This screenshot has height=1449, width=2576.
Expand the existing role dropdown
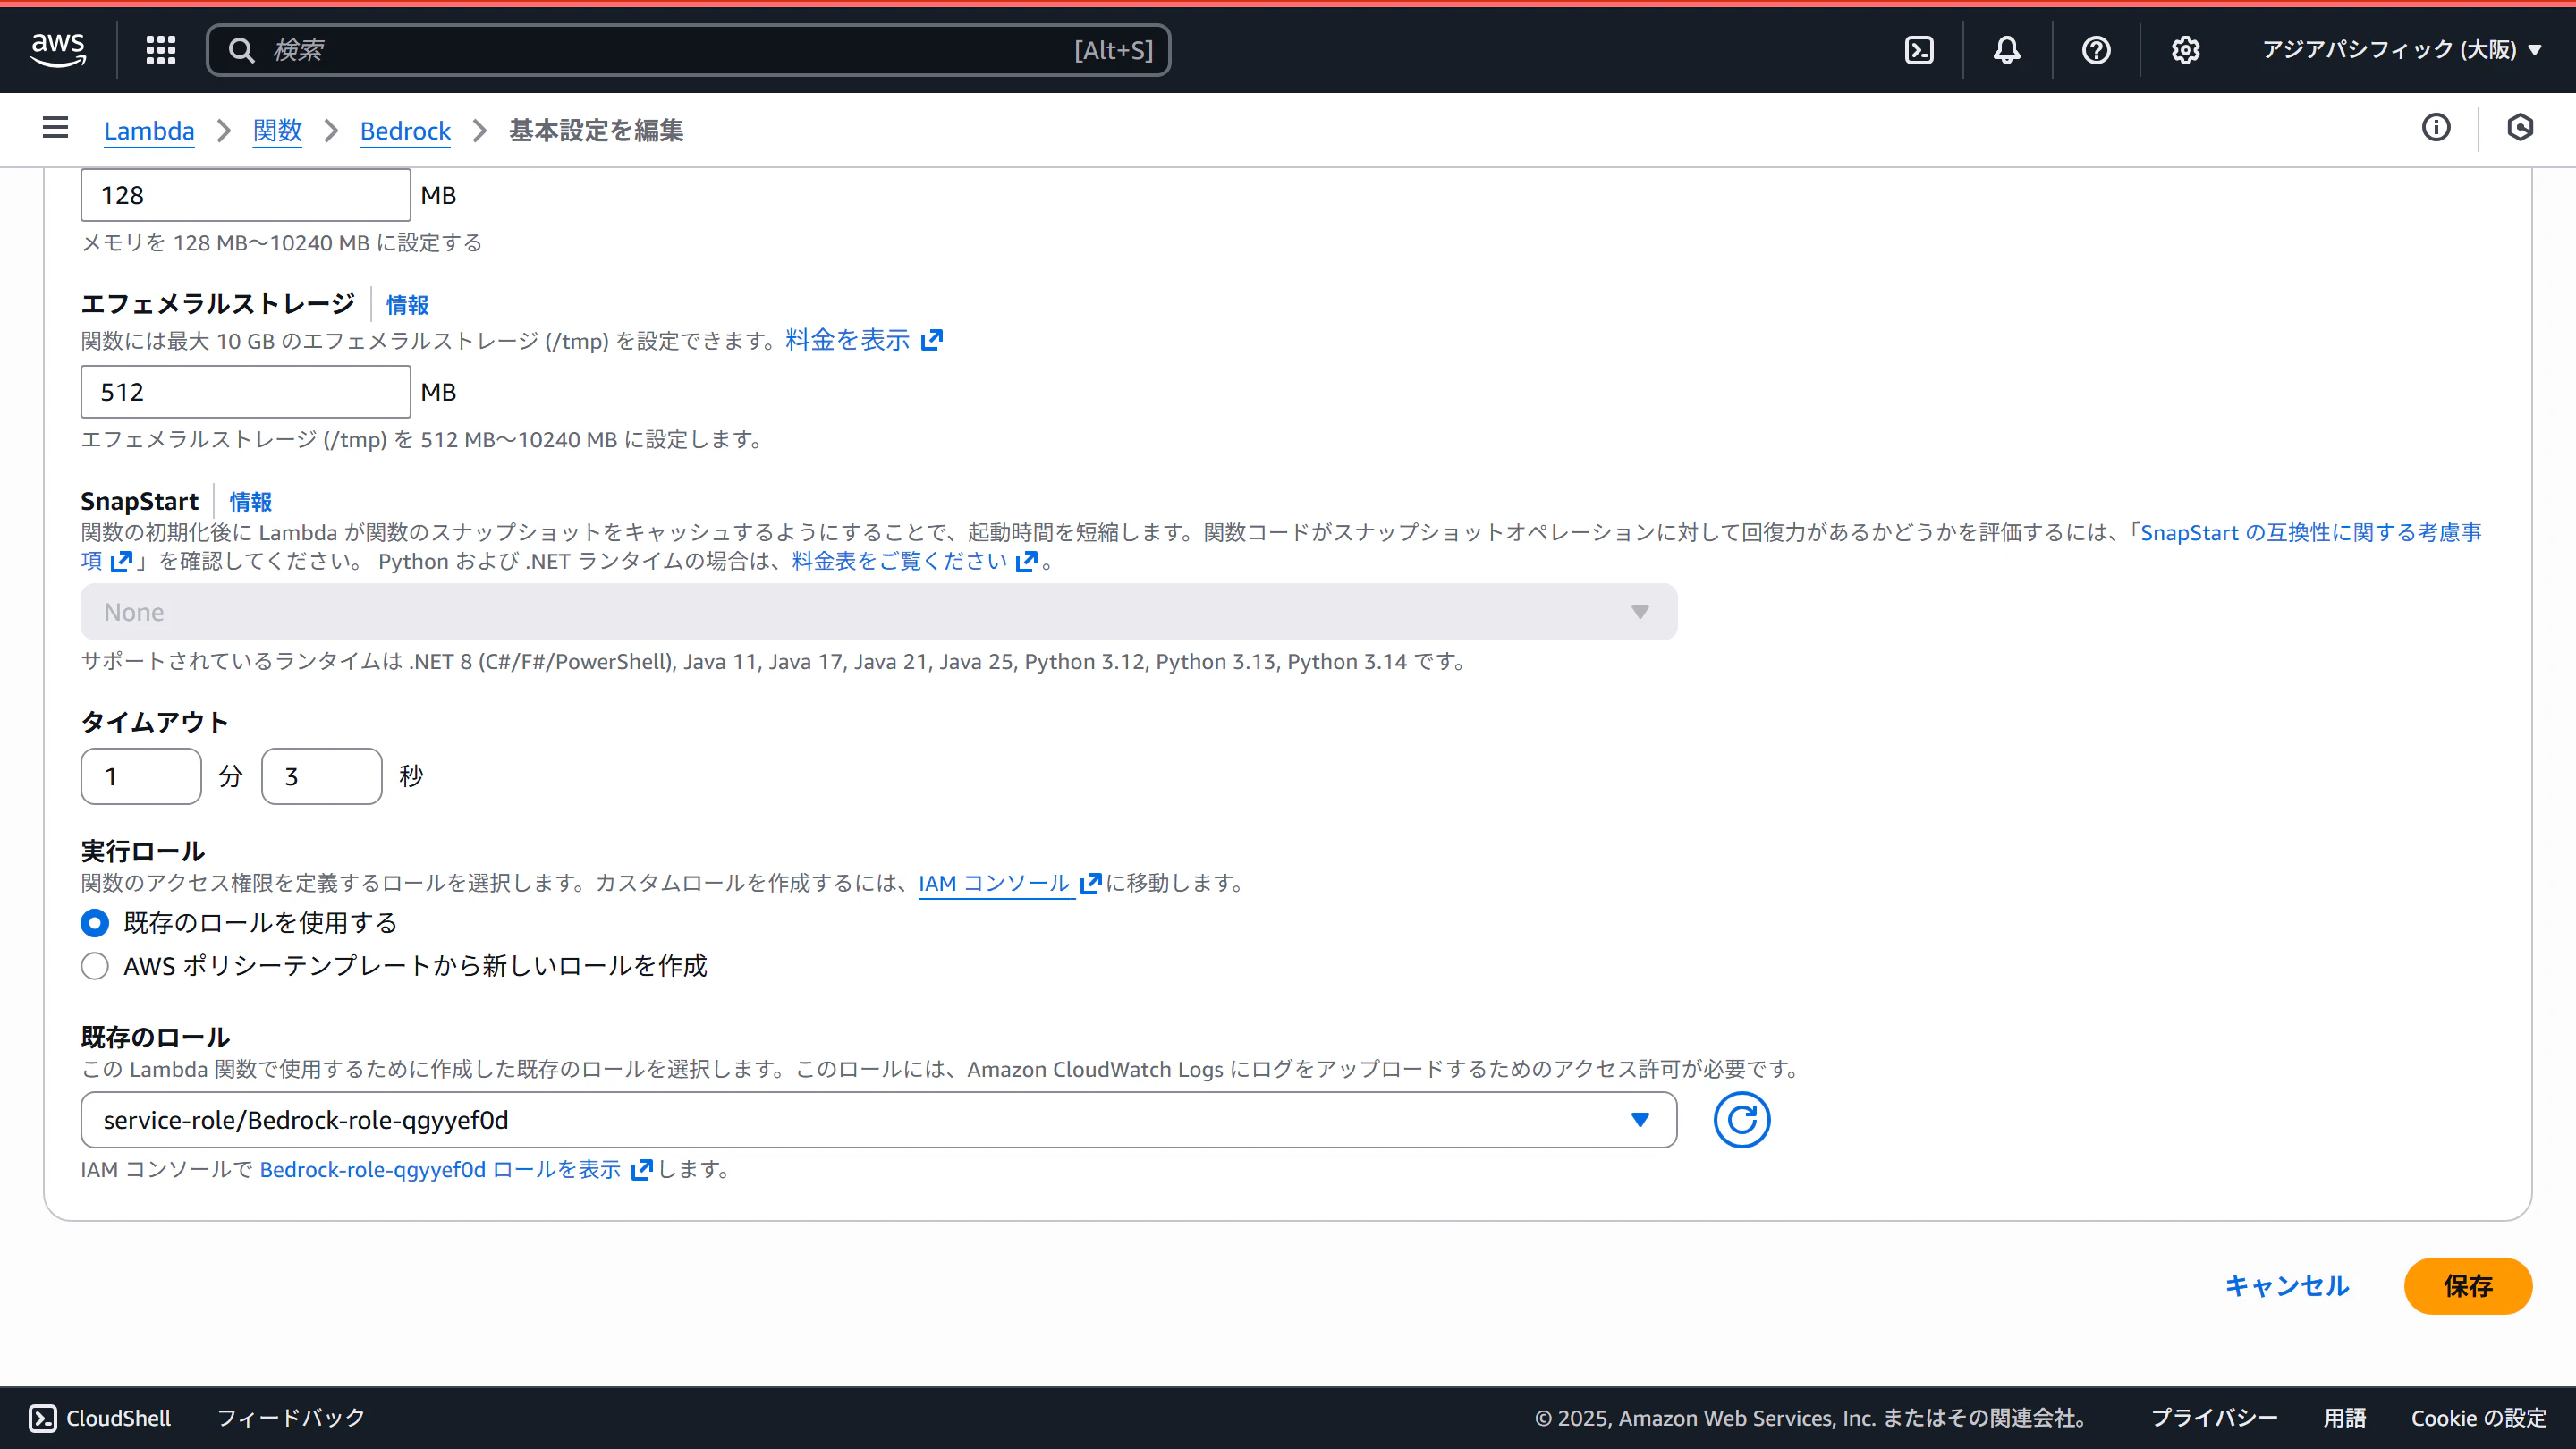[x=878, y=1120]
